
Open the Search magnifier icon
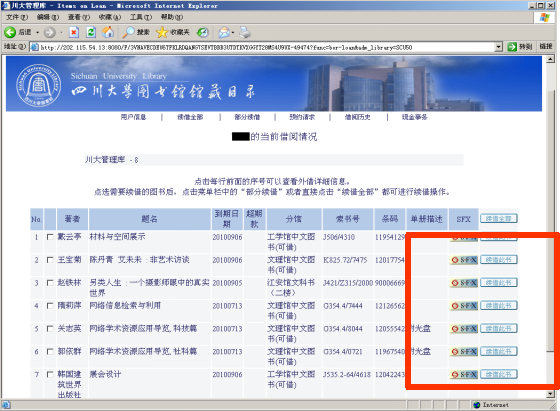[128, 32]
